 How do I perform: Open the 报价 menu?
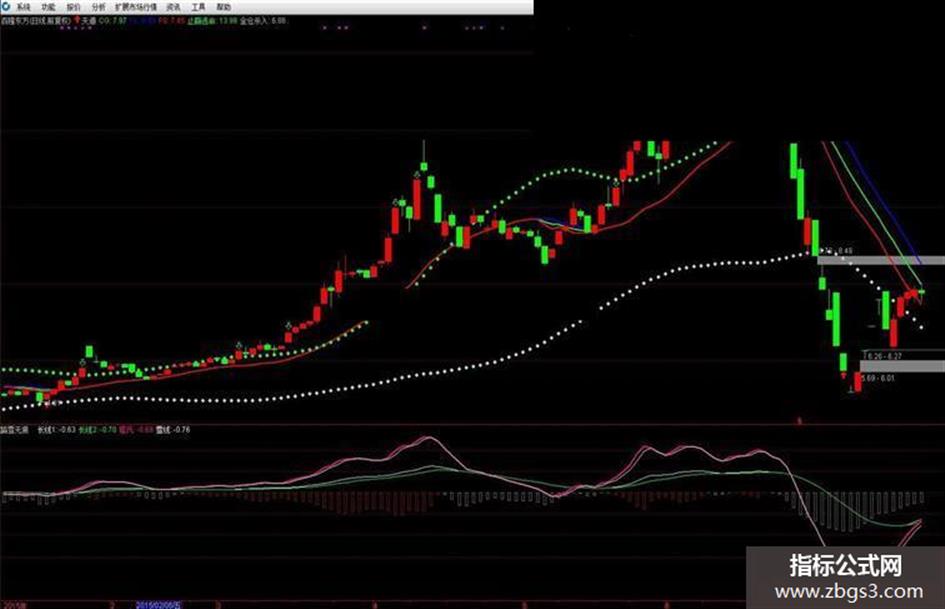tap(74, 7)
